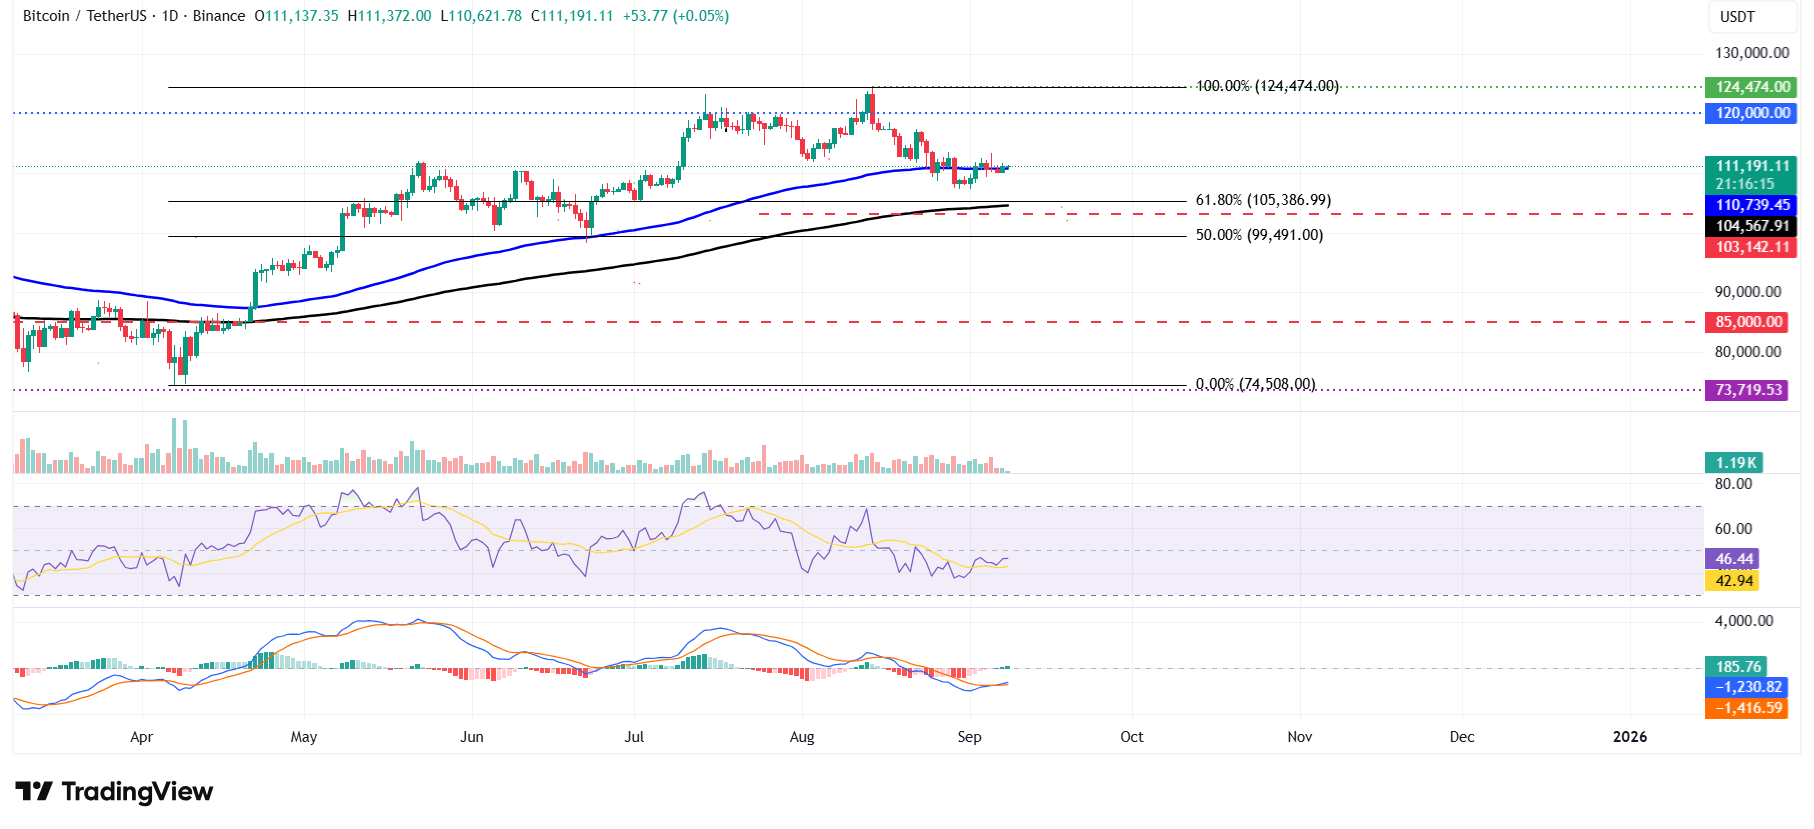The width and height of the screenshot is (1814, 829).
Task: Click the blue MACD value −1,230.82
Action: click(x=1747, y=687)
